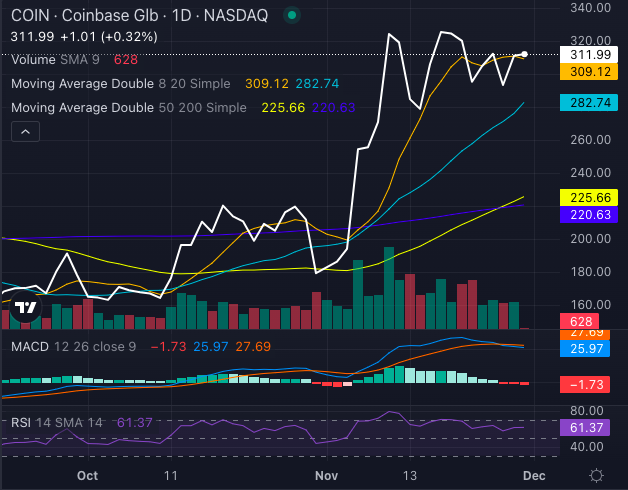
Task: Click the purple 220.63 price axis label
Action: pos(590,213)
